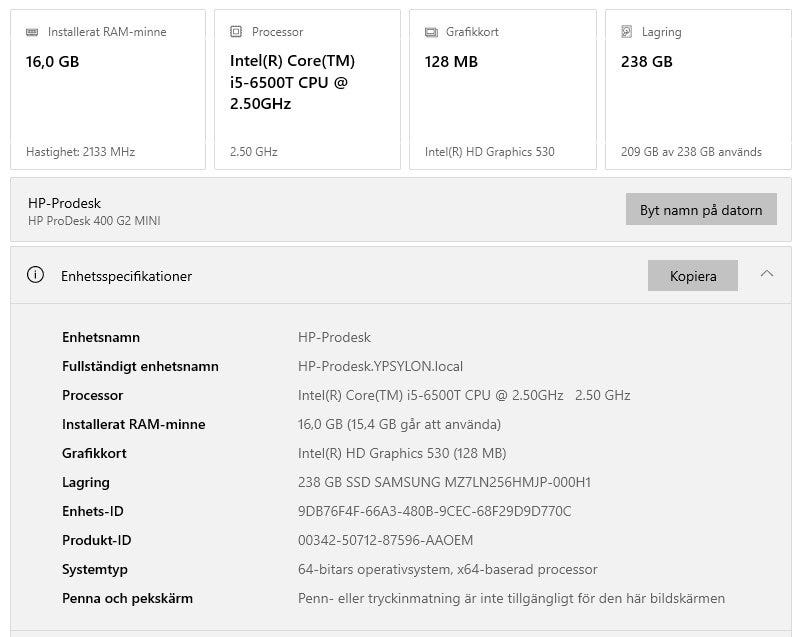The height and width of the screenshot is (637, 806).
Task: Click the Enhetsnamn label
Action: click(101, 337)
